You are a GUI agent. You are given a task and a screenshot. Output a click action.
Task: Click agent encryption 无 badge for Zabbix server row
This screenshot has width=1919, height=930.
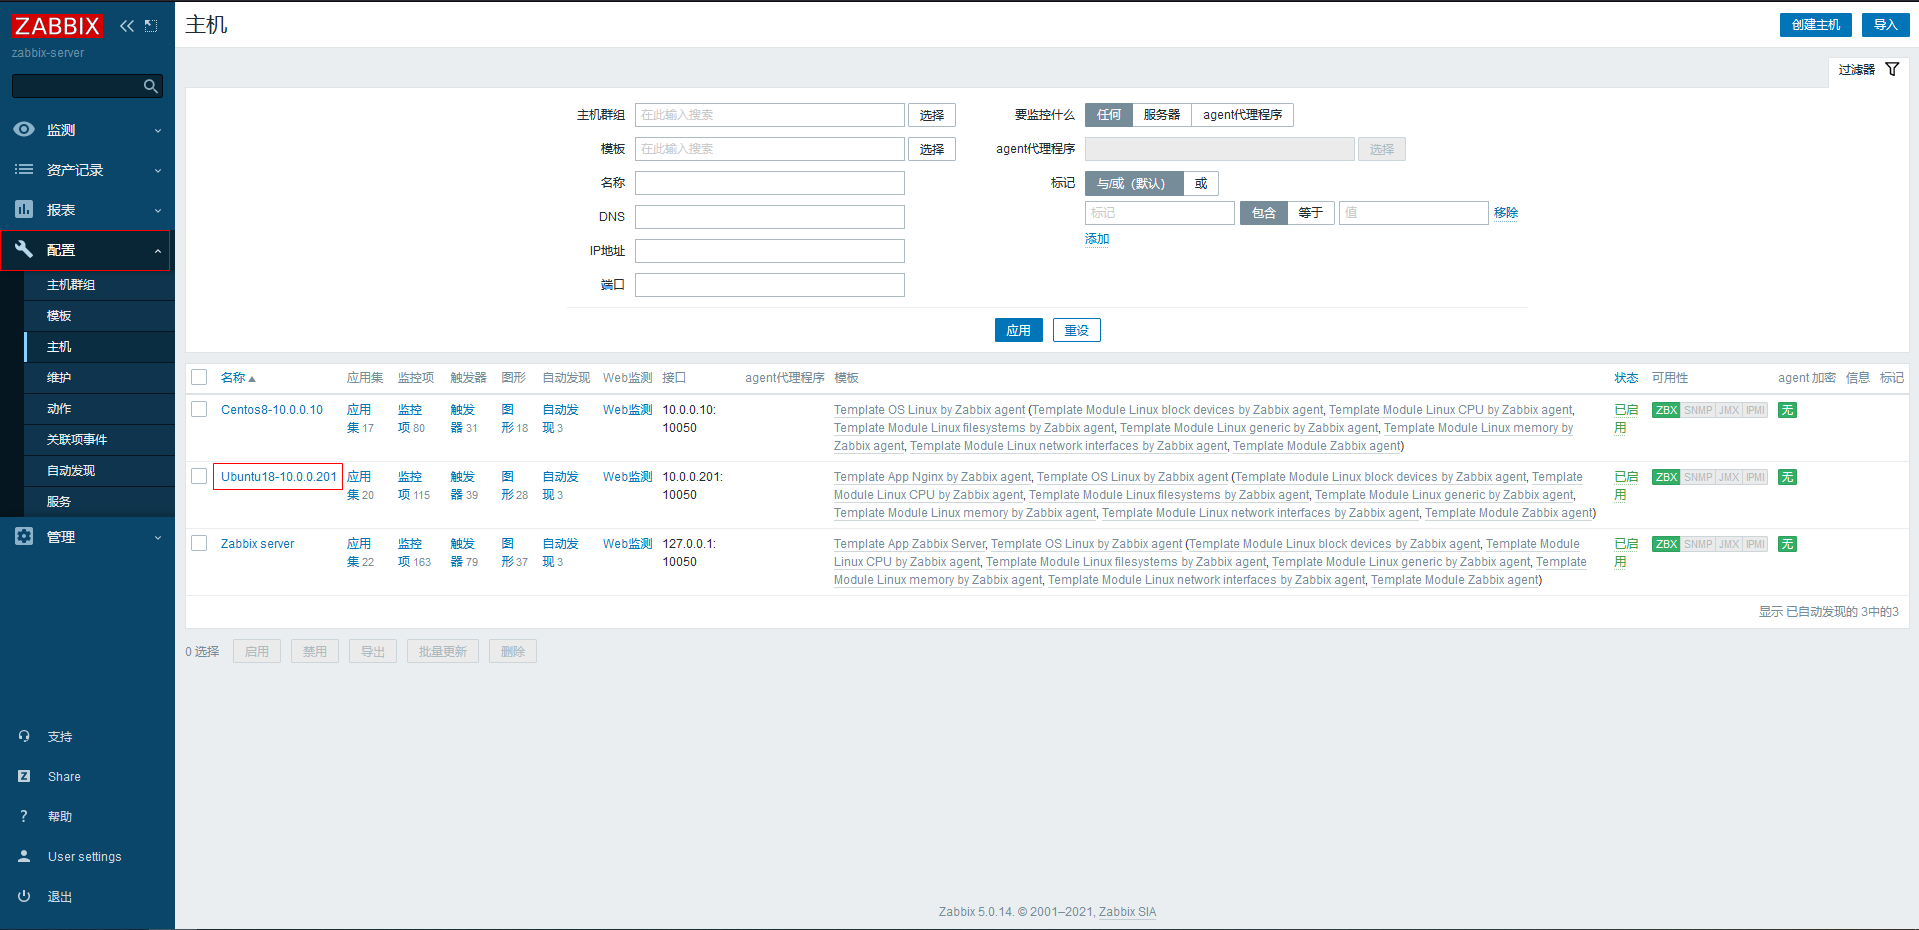[1787, 544]
